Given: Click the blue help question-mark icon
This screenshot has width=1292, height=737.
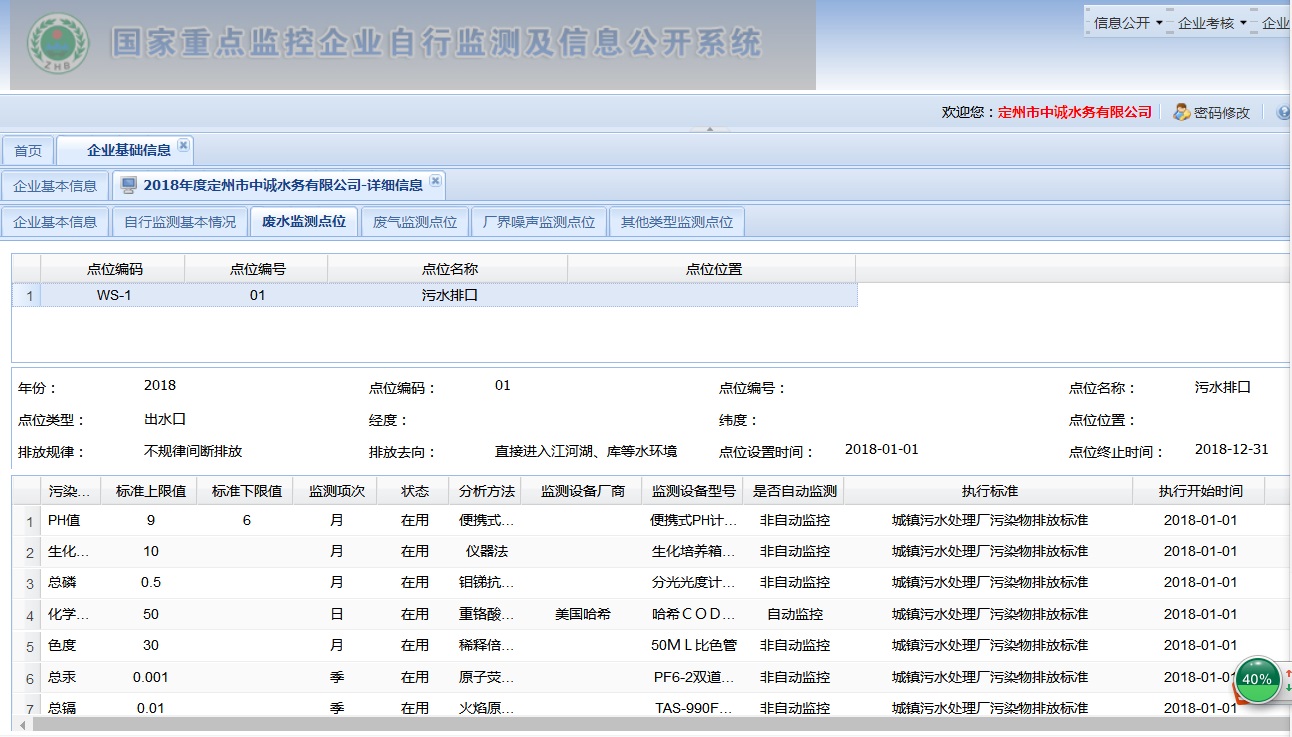Looking at the screenshot, I should [x=1283, y=112].
